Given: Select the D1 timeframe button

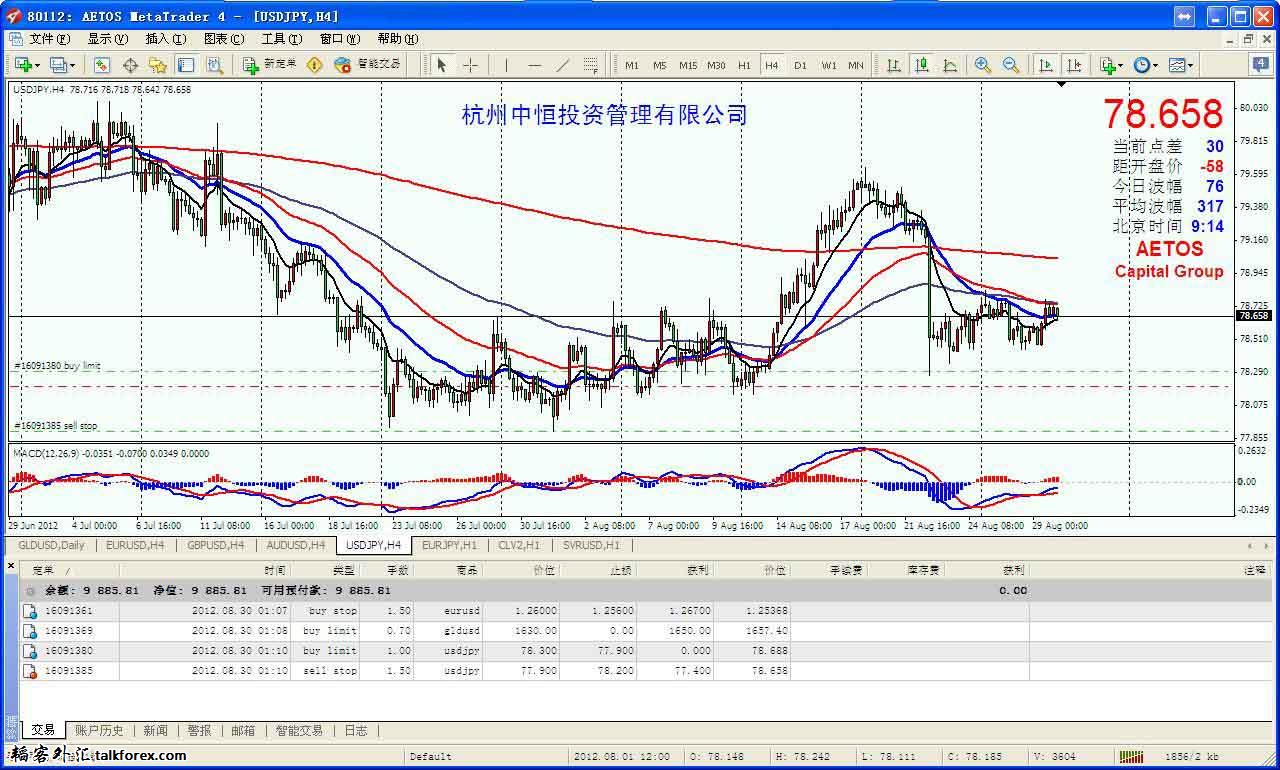Looking at the screenshot, I should point(800,65).
